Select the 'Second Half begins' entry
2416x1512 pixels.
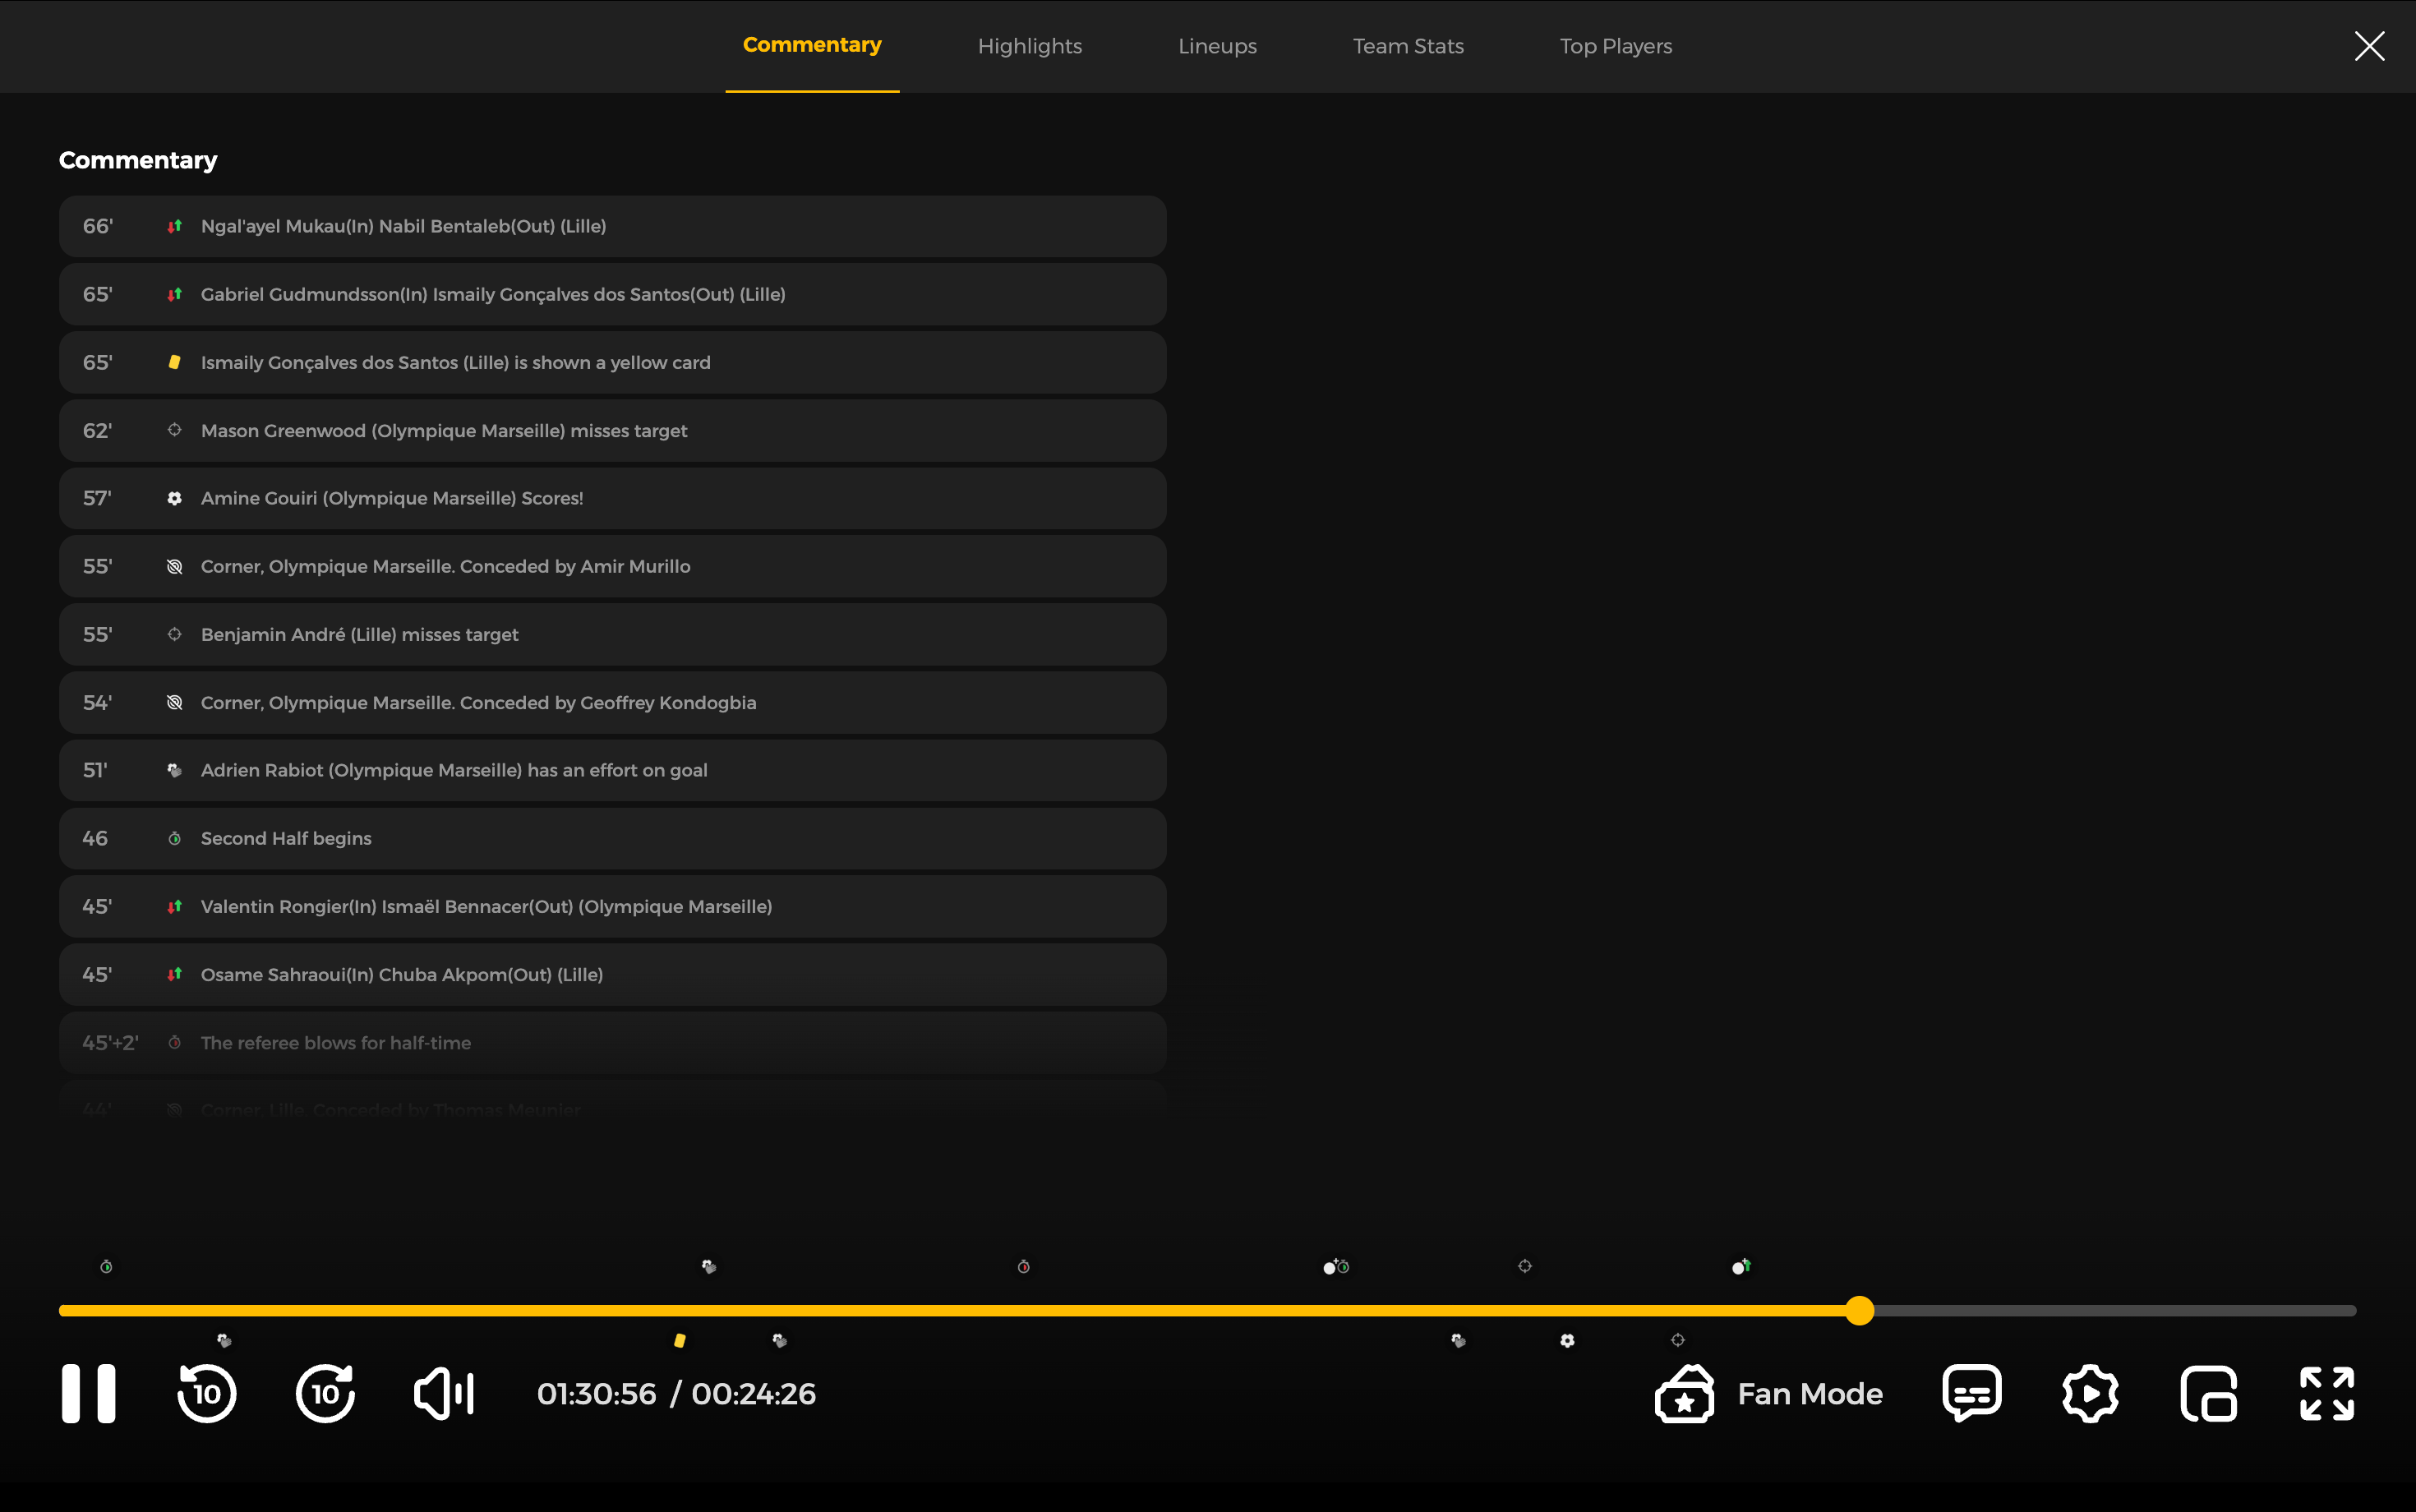point(613,838)
